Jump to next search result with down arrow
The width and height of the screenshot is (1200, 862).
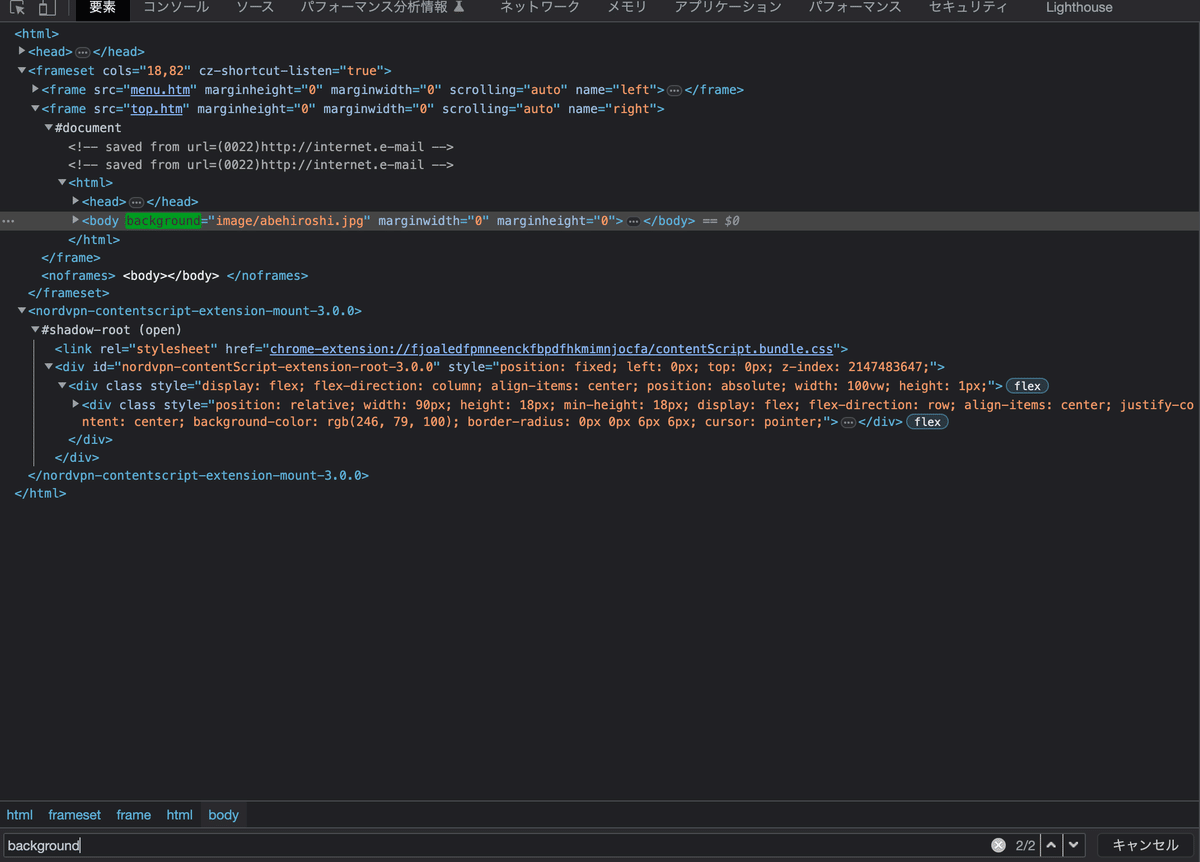click(x=1073, y=845)
